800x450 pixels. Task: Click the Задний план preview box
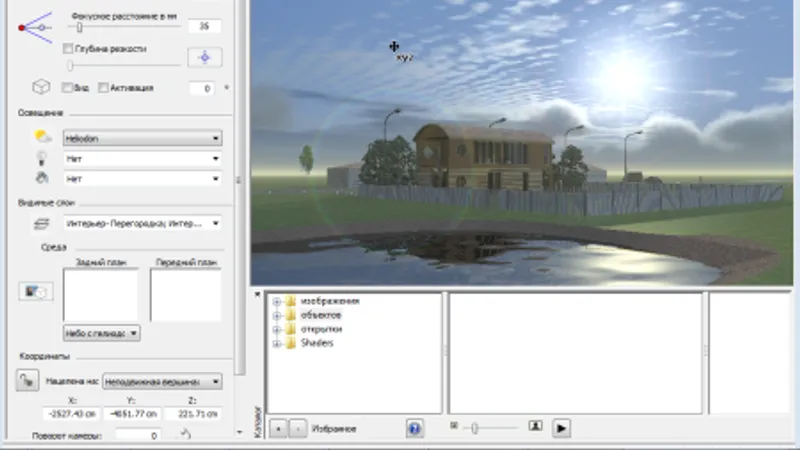click(x=101, y=295)
